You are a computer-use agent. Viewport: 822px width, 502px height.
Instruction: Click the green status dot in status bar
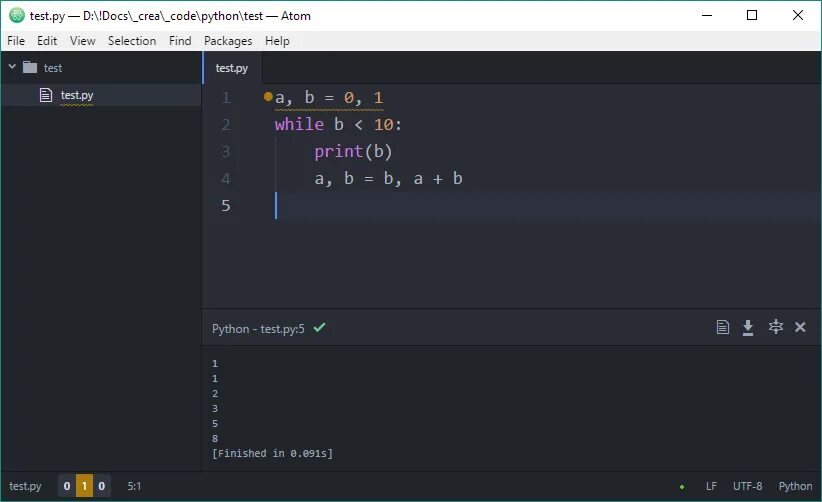(x=682, y=487)
